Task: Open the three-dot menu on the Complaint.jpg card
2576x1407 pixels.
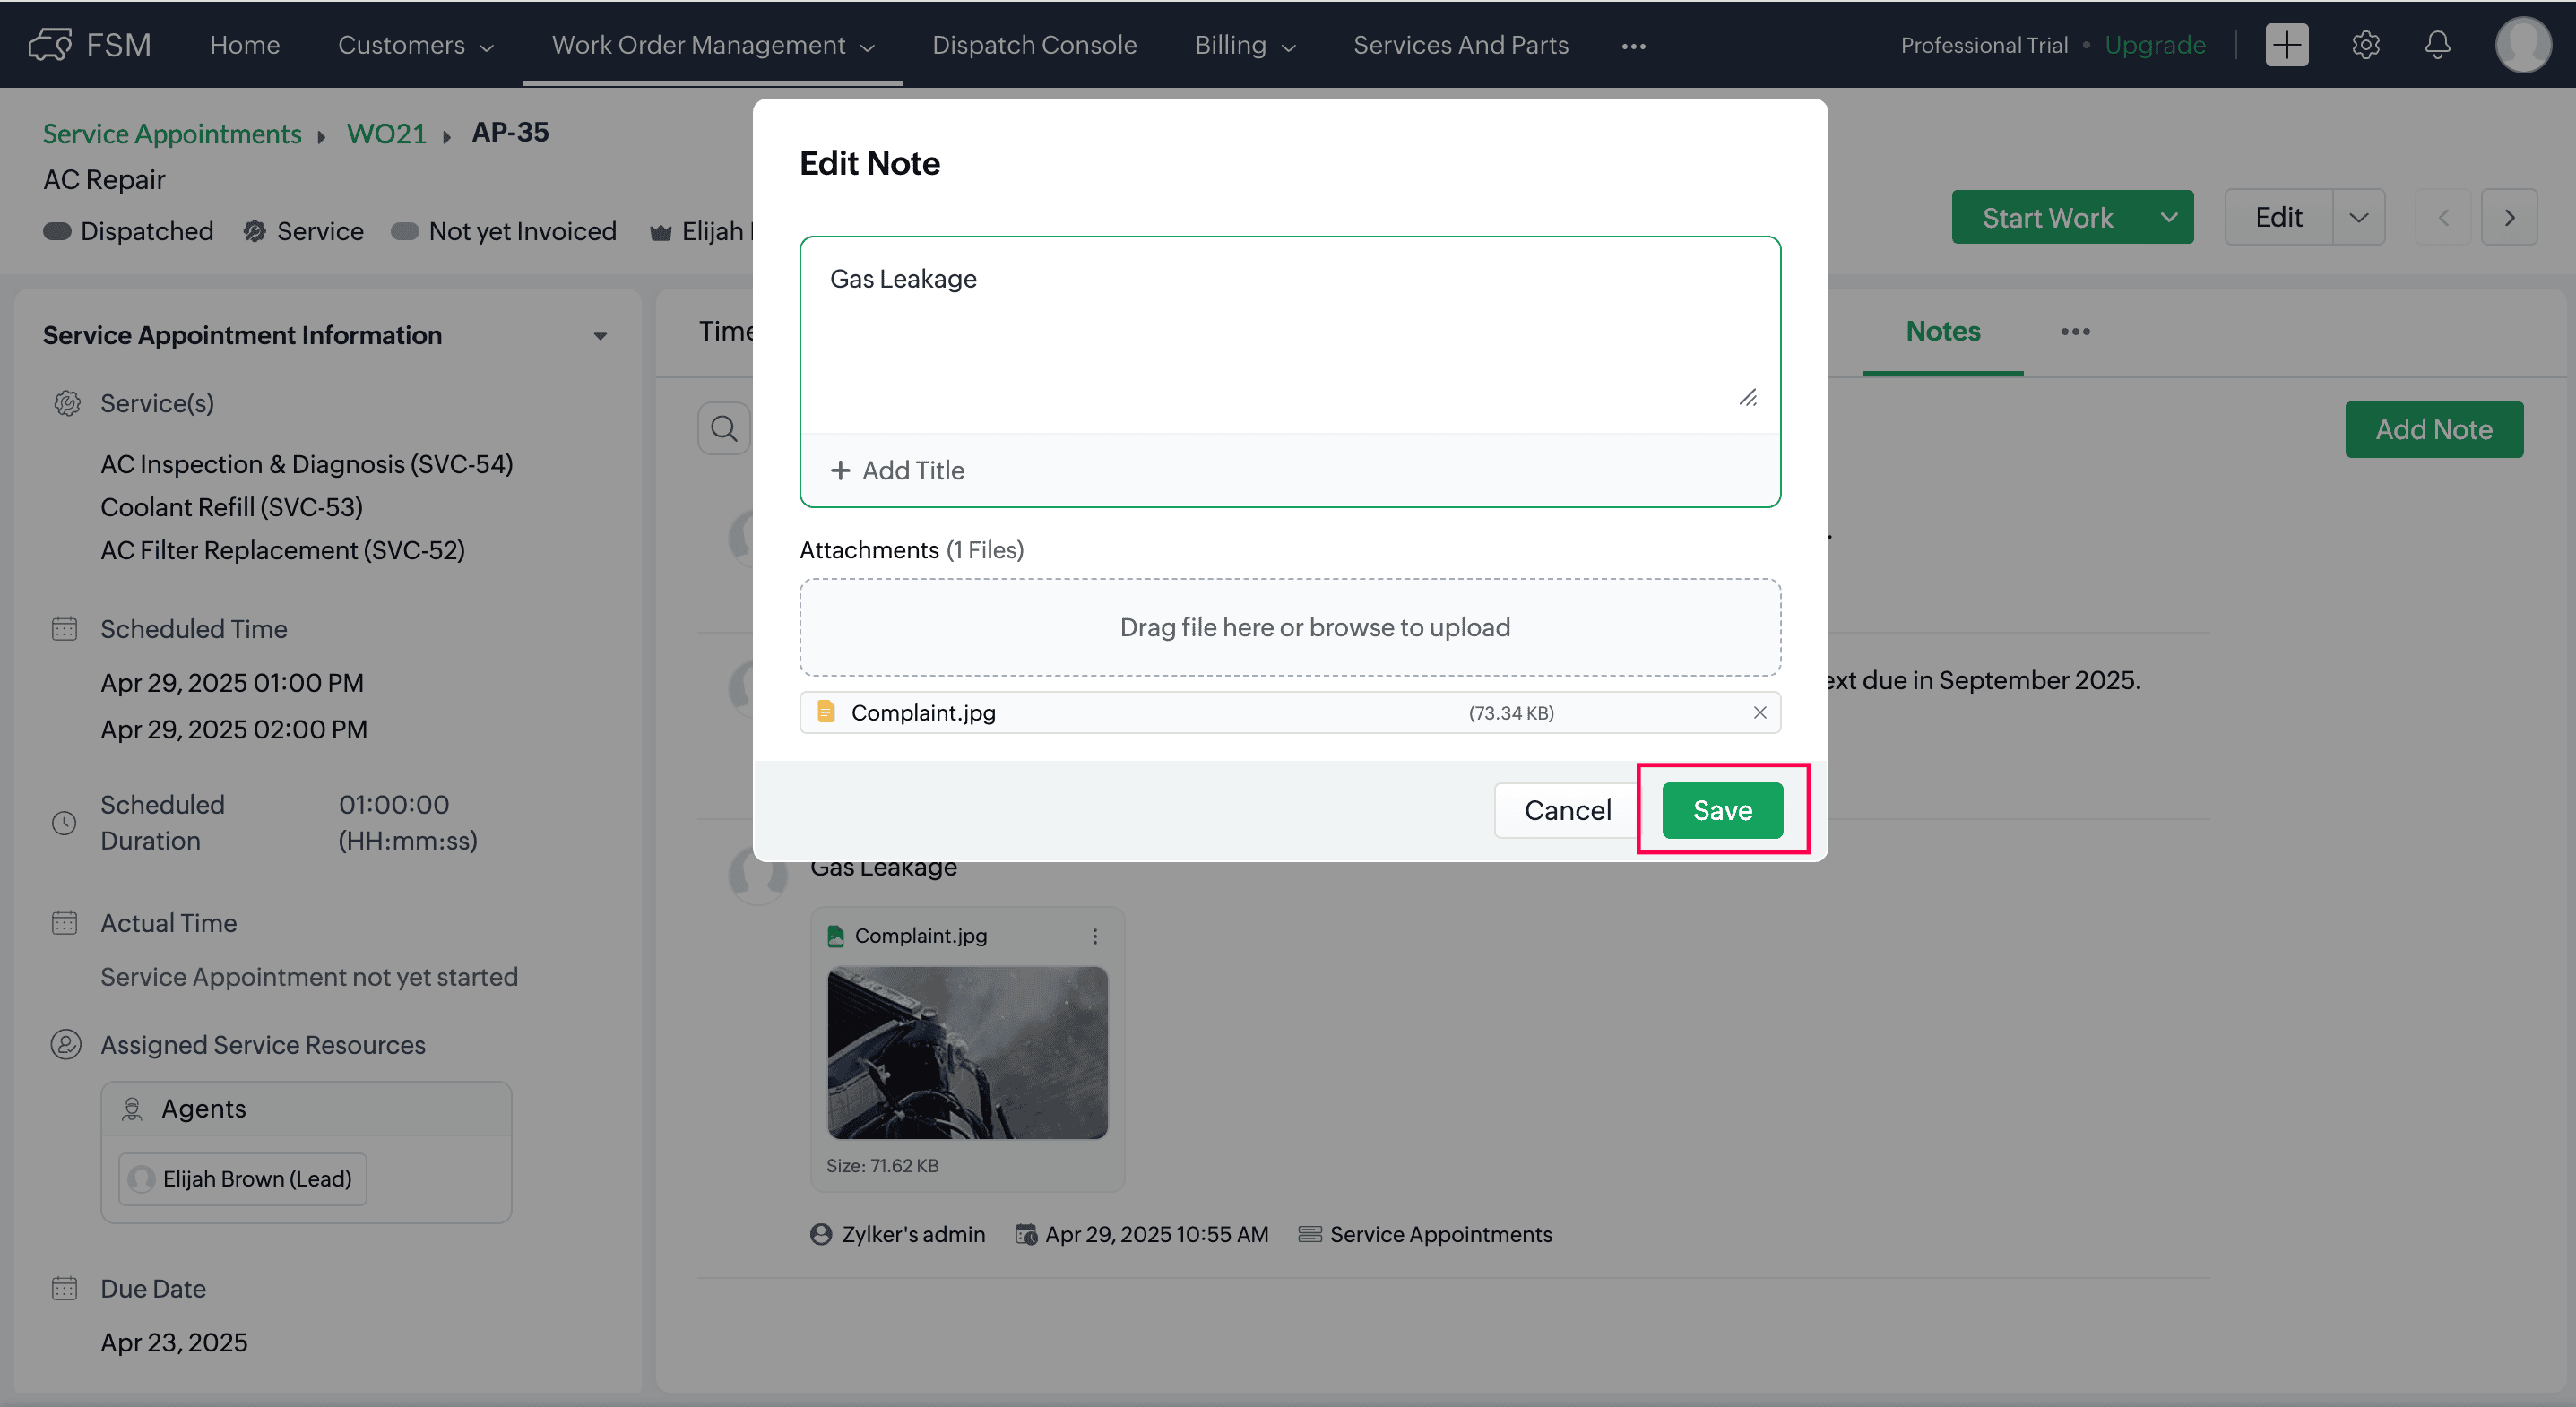Action: 1095,936
